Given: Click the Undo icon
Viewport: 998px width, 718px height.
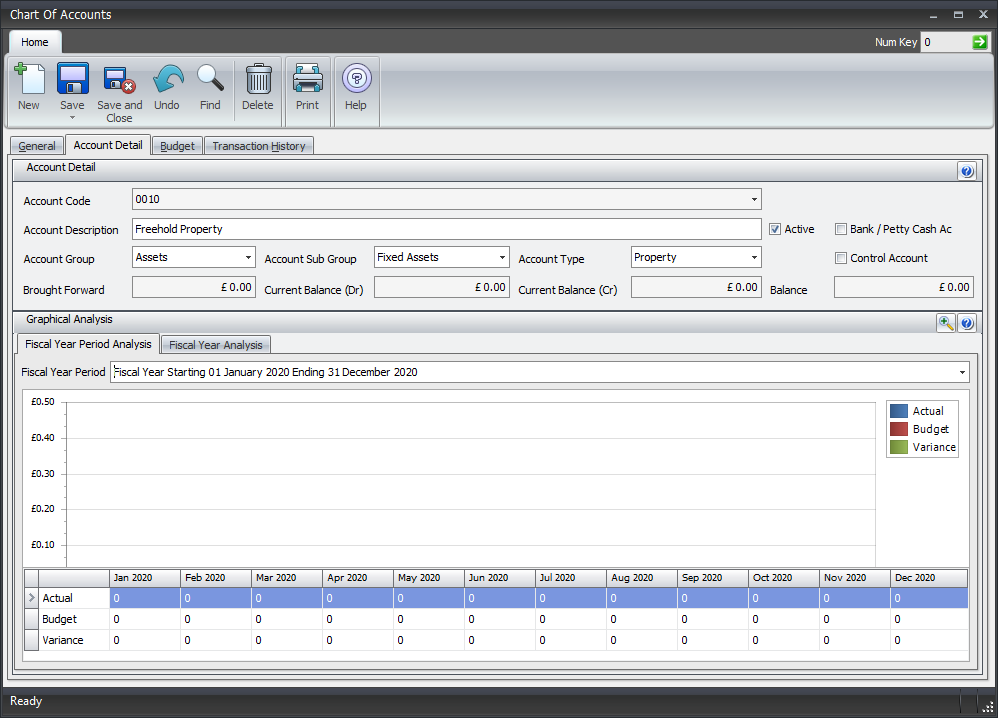Looking at the screenshot, I should click(x=167, y=88).
